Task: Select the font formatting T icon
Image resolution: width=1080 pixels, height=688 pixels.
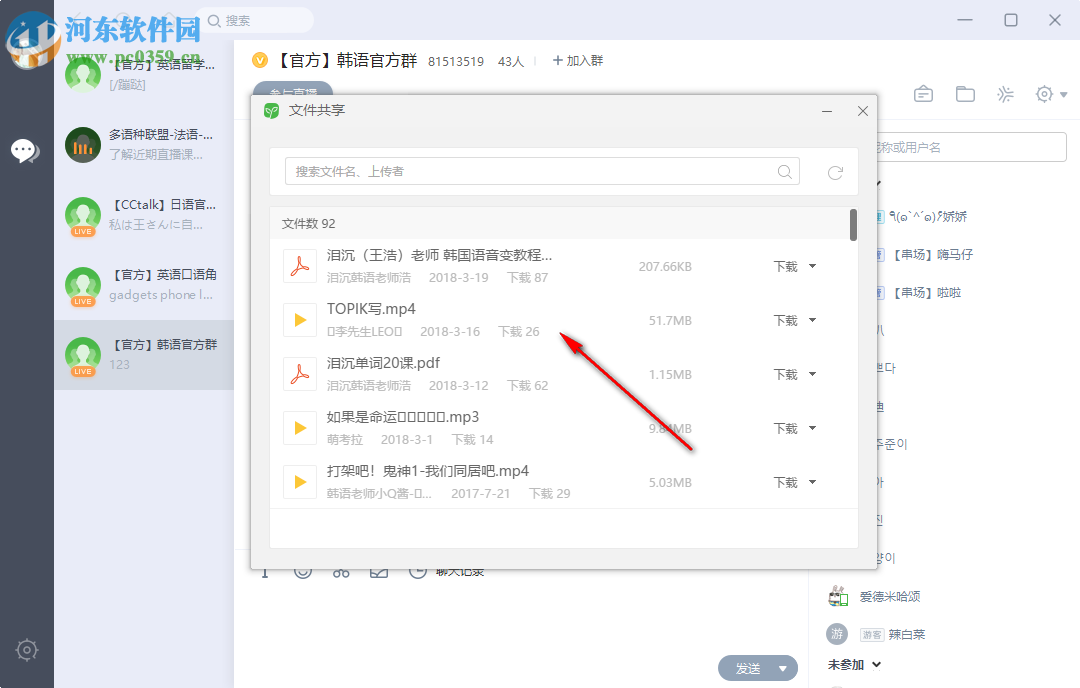Action: coord(264,570)
